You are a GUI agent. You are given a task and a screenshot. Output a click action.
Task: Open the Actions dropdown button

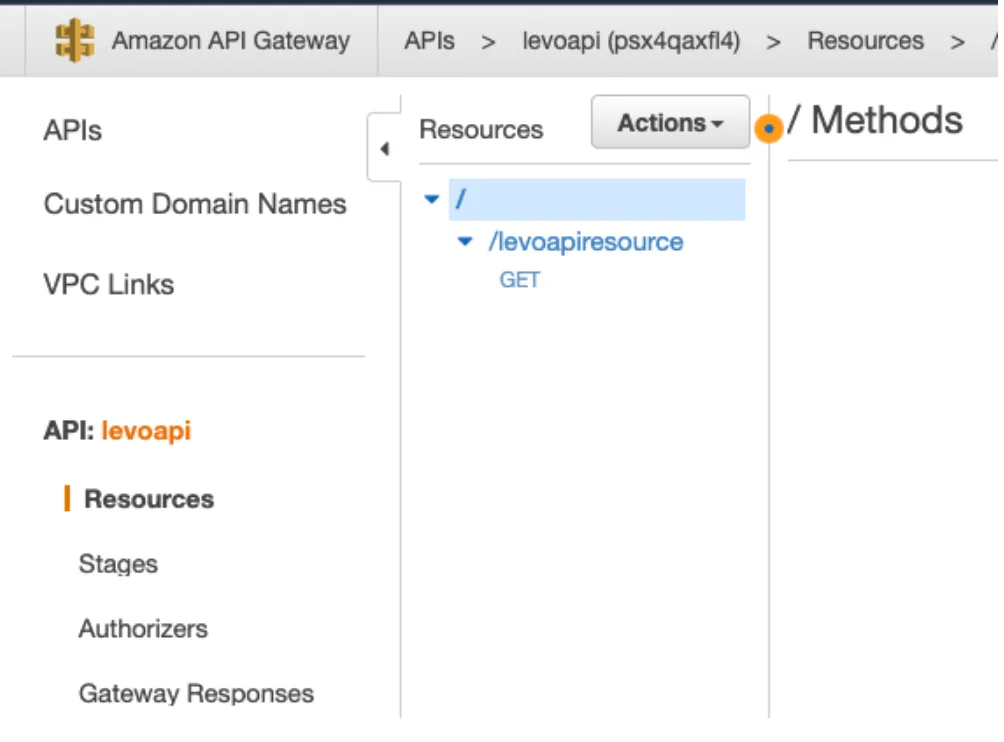pyautogui.click(x=670, y=122)
